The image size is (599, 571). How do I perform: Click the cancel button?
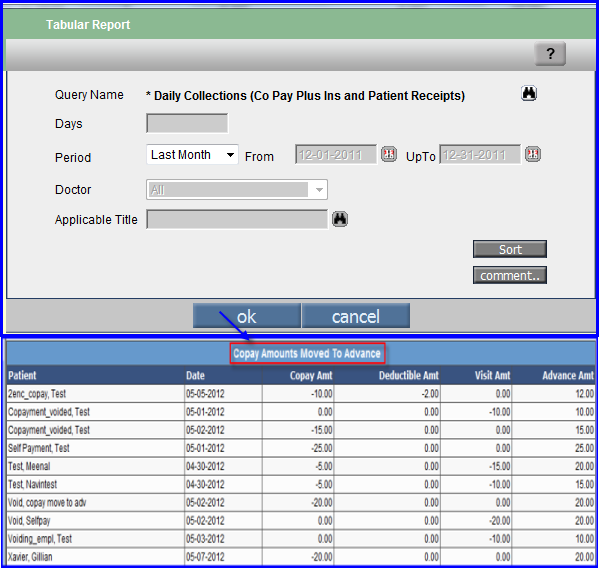pyautogui.click(x=356, y=316)
